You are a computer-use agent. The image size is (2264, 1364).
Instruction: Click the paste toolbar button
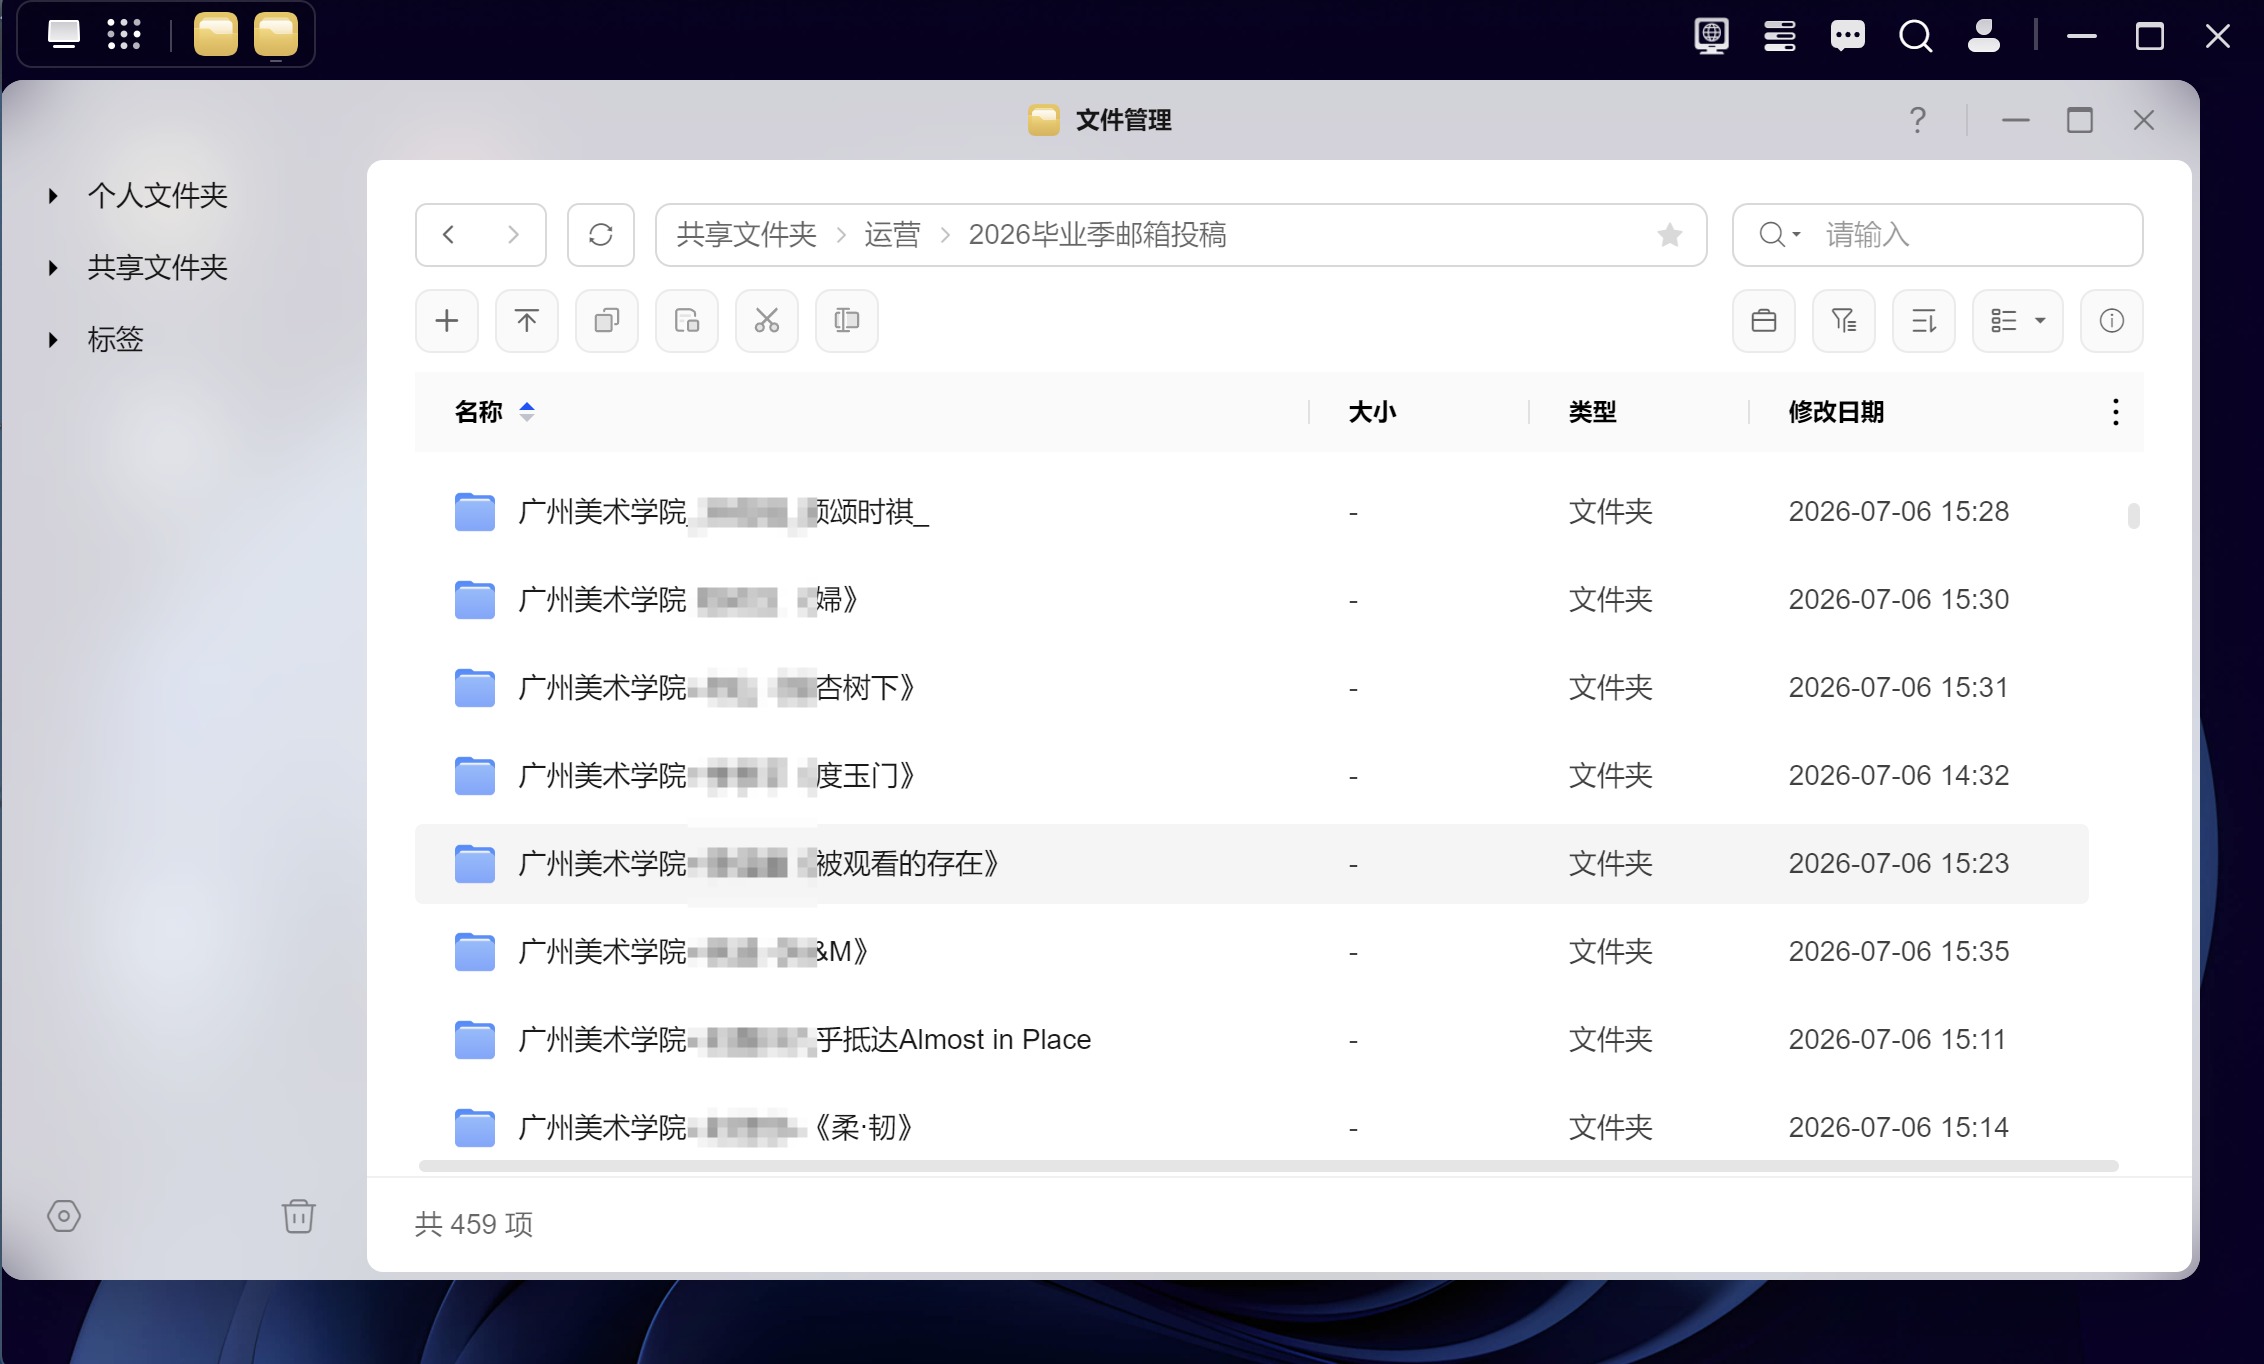(x=687, y=321)
